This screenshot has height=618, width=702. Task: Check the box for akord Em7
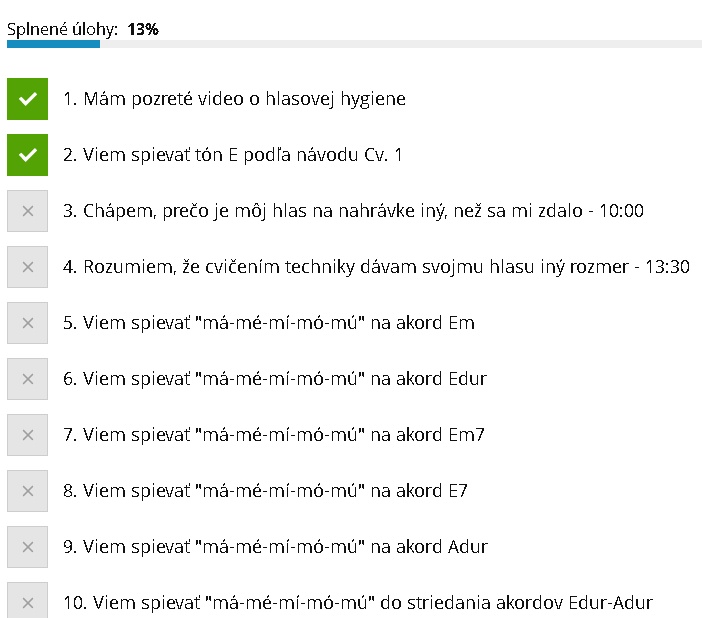click(27, 435)
